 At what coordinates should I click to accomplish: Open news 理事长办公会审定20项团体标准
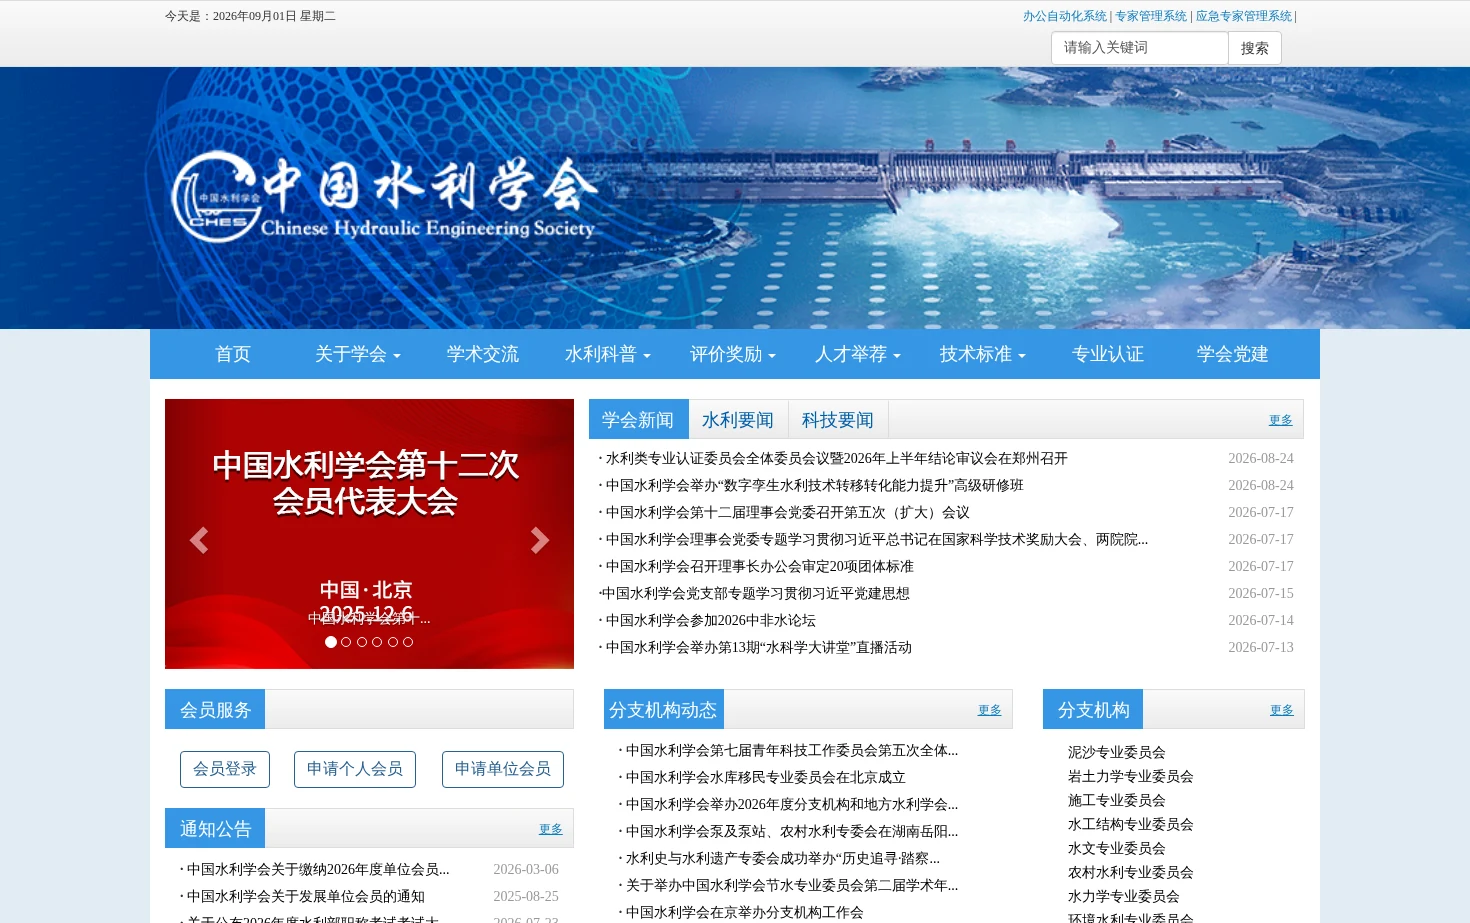[760, 566]
